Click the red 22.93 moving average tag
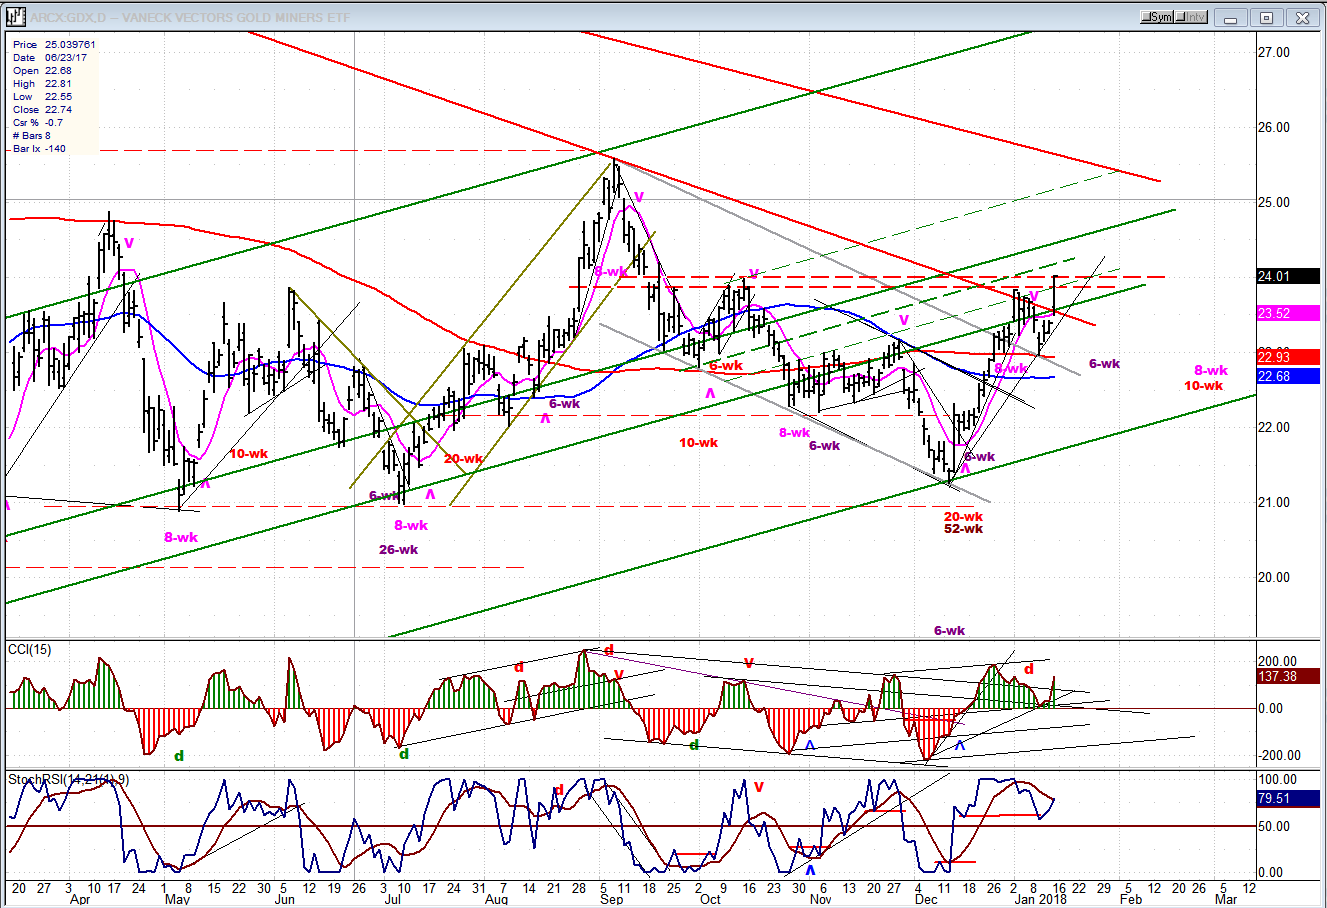Screen dimensions: 1327x908 [x=1287, y=357]
